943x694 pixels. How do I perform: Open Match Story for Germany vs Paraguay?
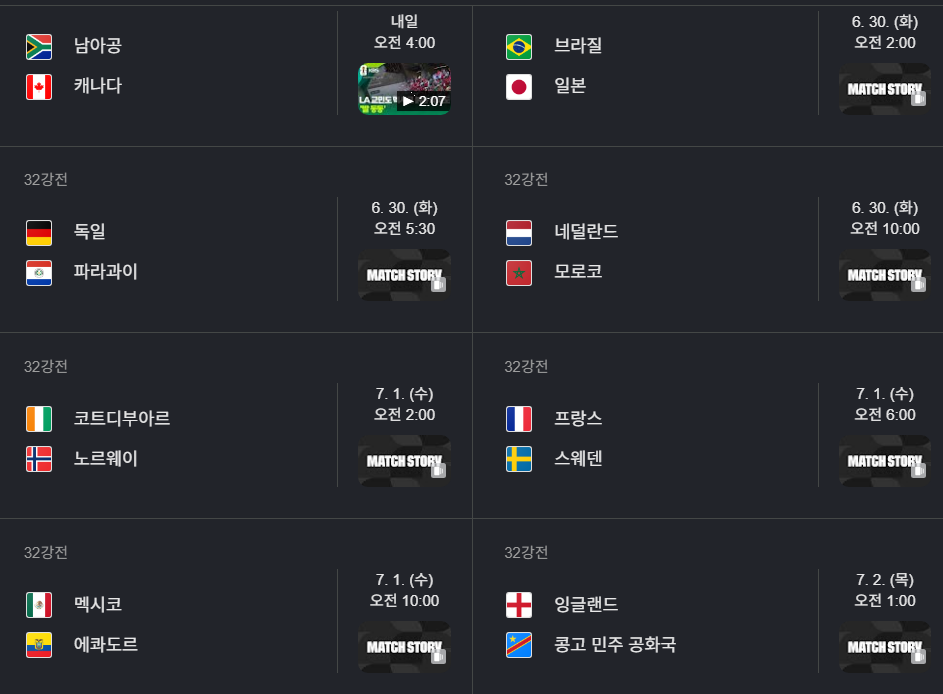405,275
